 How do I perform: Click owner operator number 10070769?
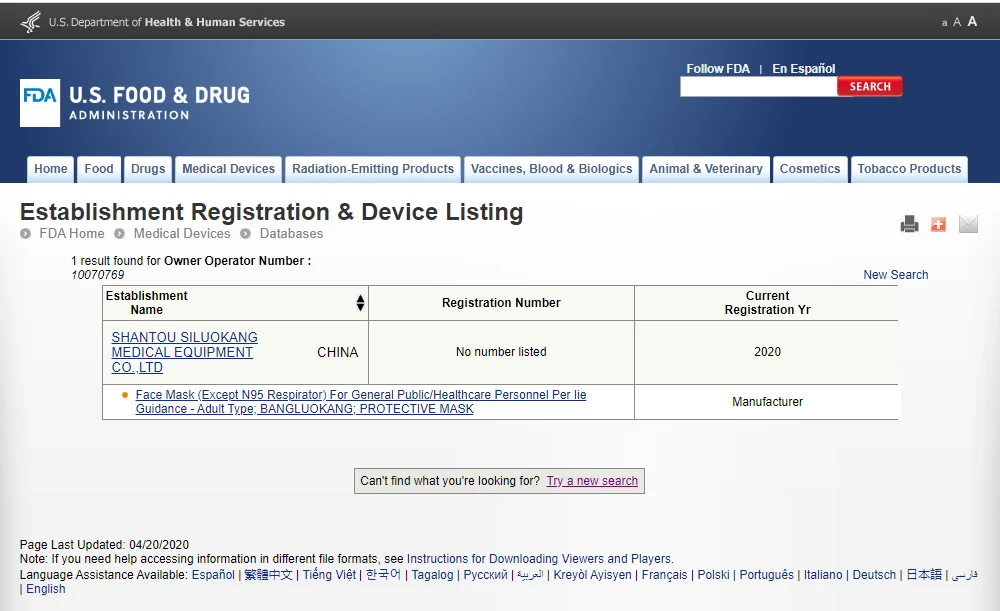98,275
